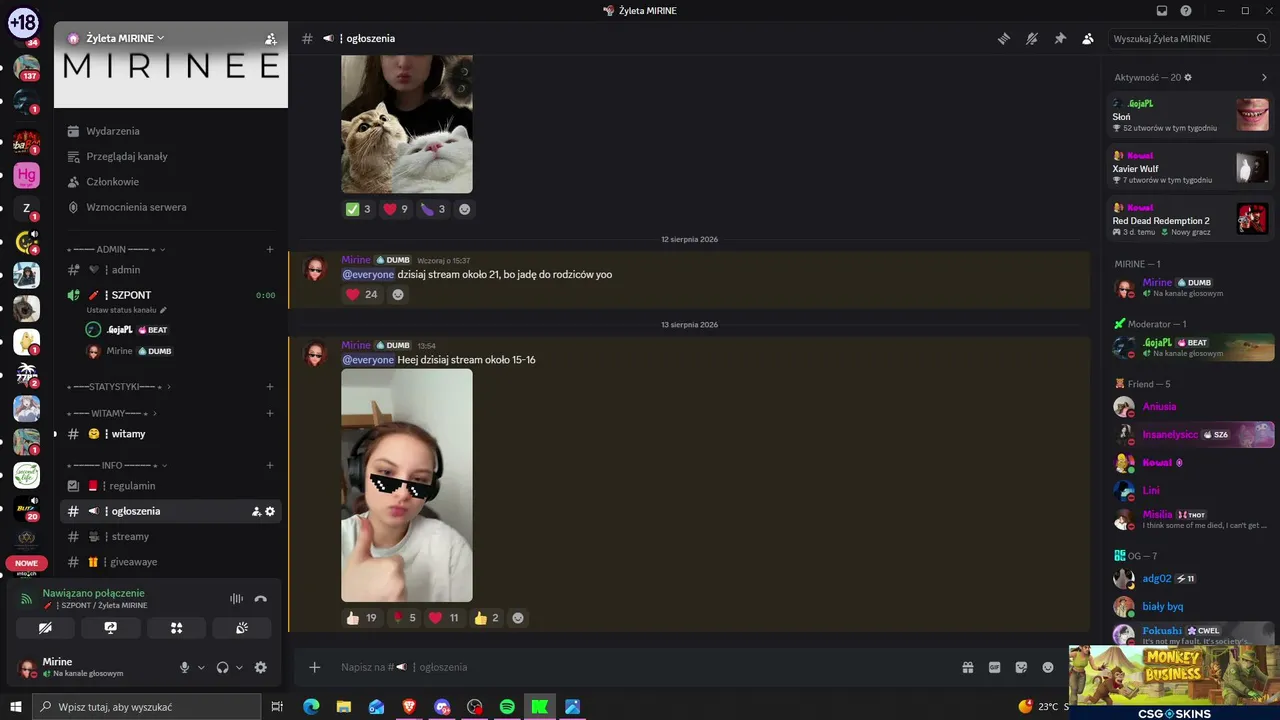The height and width of the screenshot is (720, 1280).
Task: Open Xavier Wulf activity card
Action: [1190, 167]
